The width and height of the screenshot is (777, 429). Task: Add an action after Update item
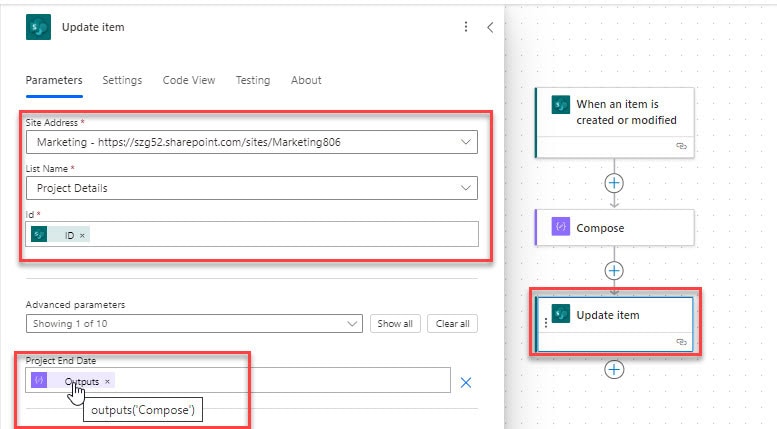click(614, 370)
